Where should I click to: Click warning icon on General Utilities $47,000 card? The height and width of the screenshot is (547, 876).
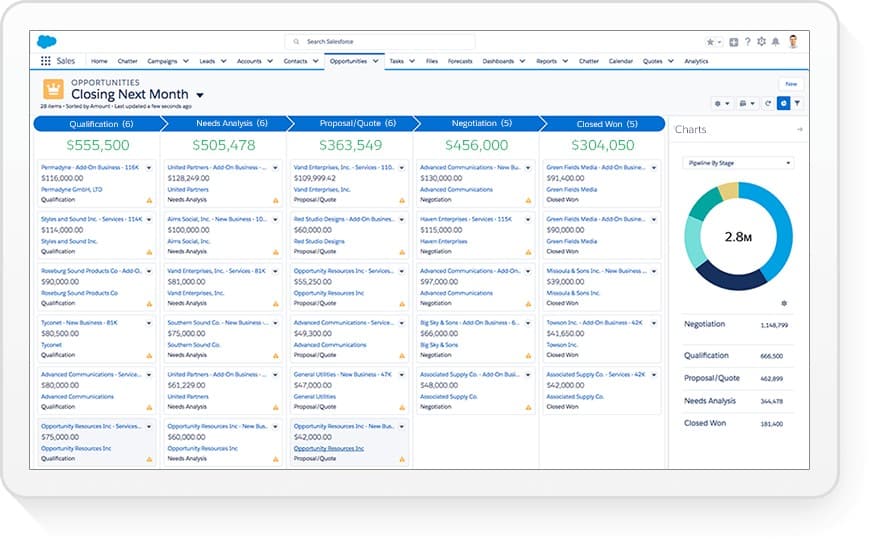coord(402,407)
